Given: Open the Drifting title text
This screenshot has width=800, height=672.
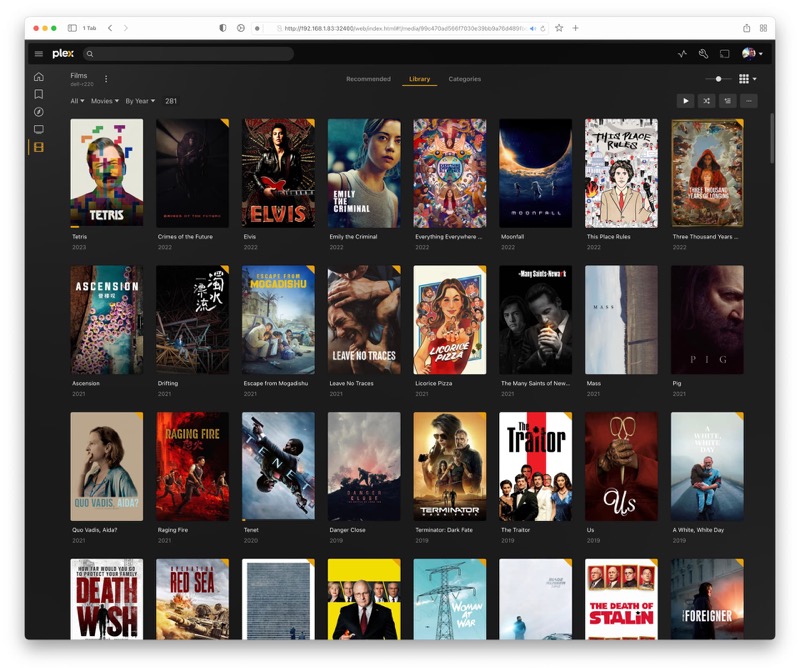Looking at the screenshot, I should click(x=168, y=383).
